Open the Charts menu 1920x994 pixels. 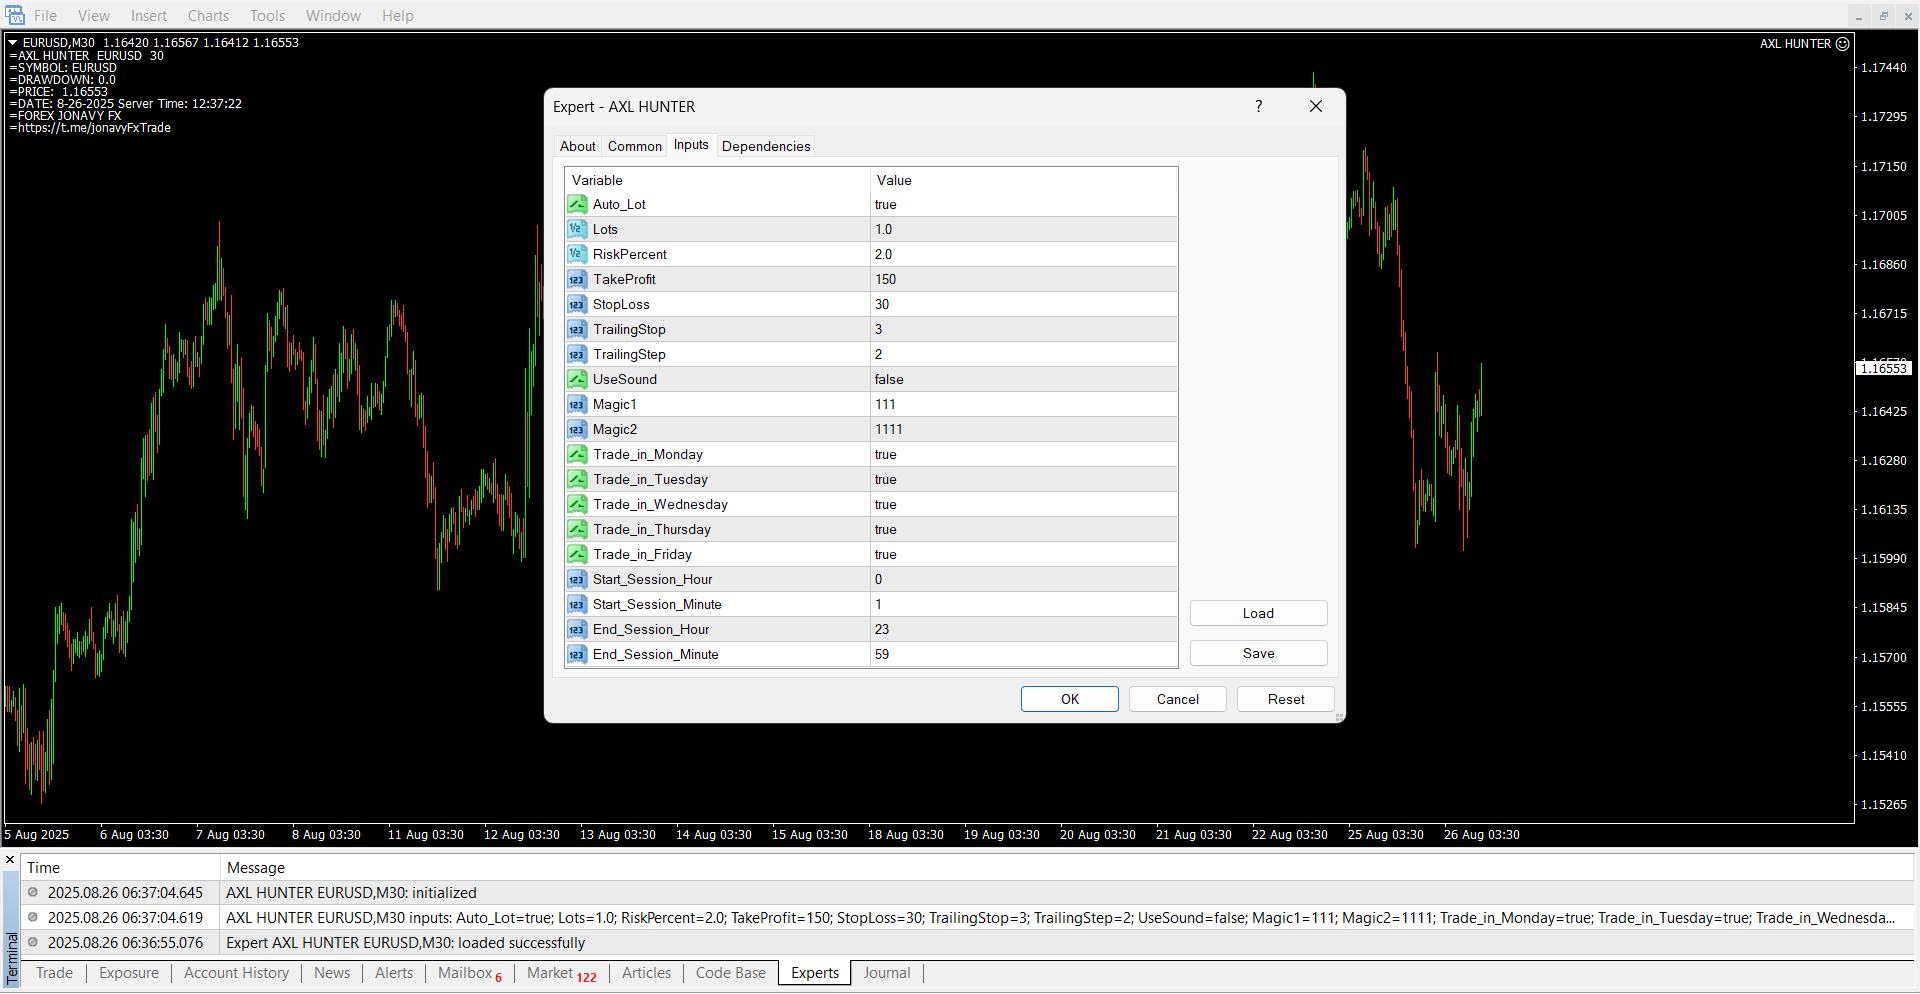pos(208,16)
